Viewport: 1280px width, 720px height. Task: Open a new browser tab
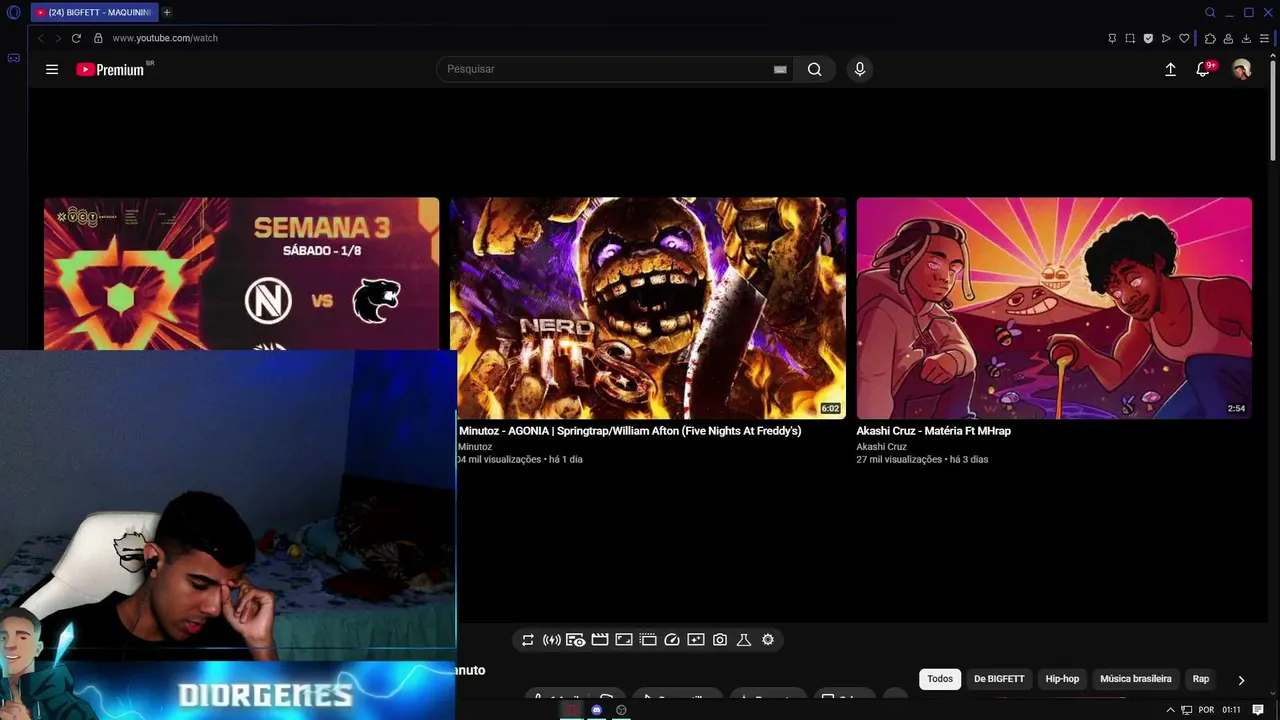[x=167, y=12]
